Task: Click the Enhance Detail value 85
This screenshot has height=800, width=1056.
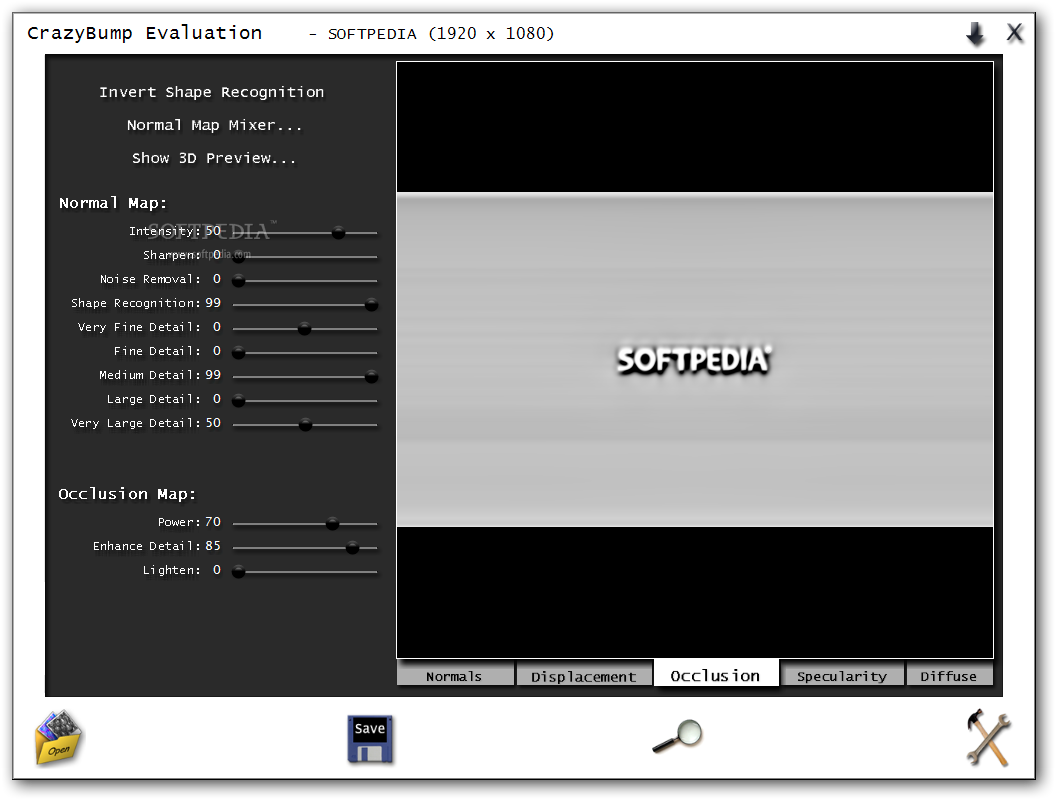Action: point(213,545)
